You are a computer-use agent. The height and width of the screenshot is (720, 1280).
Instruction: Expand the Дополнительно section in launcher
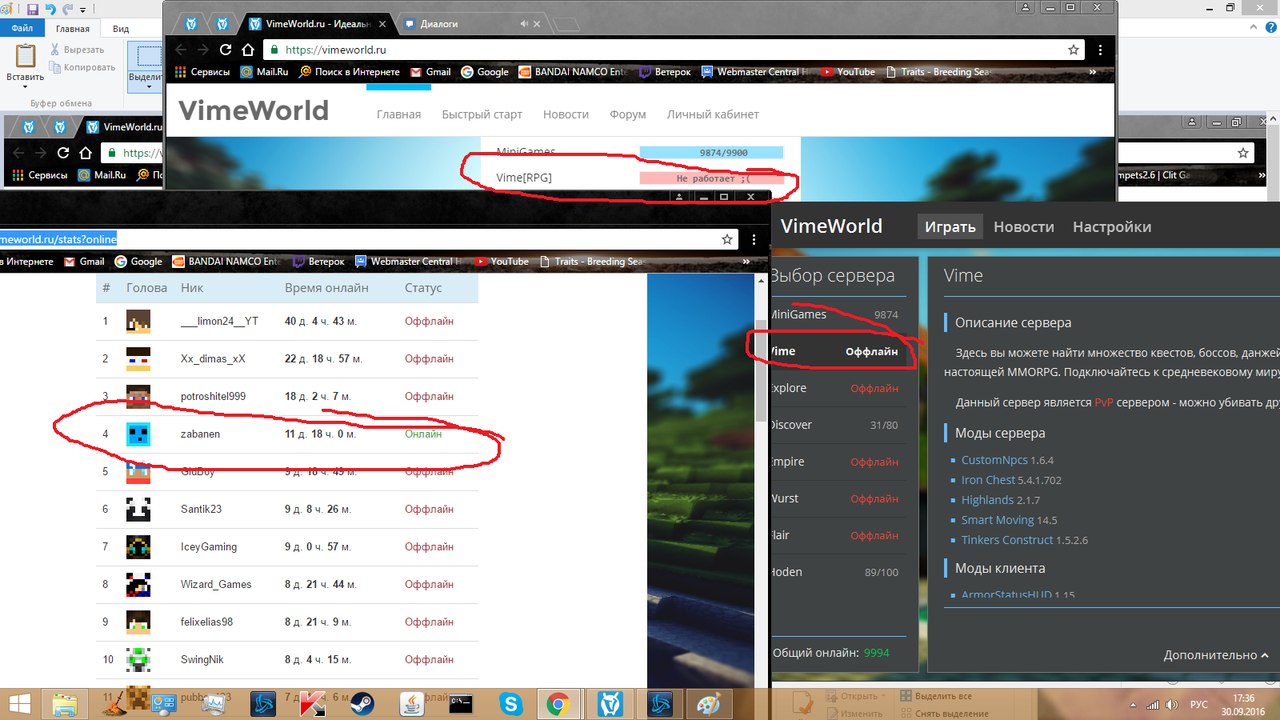[x=1216, y=655]
